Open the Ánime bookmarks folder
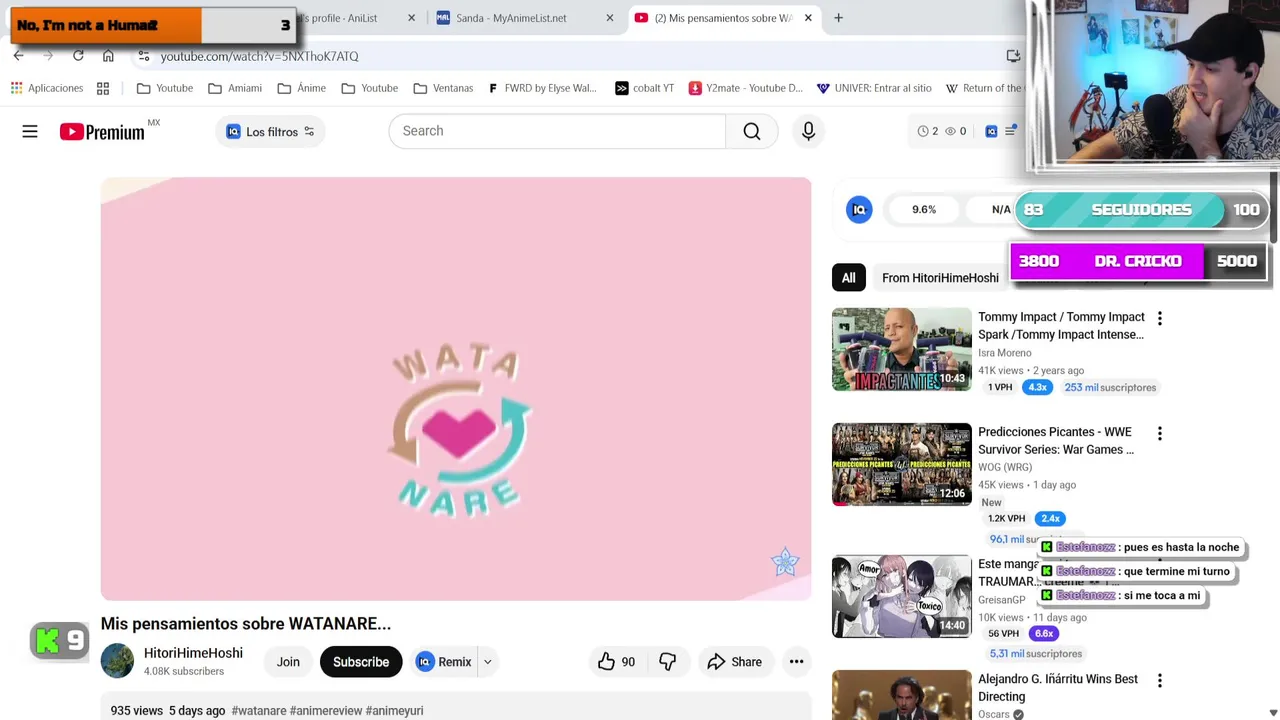Image resolution: width=1280 pixels, height=720 pixels. tap(302, 88)
